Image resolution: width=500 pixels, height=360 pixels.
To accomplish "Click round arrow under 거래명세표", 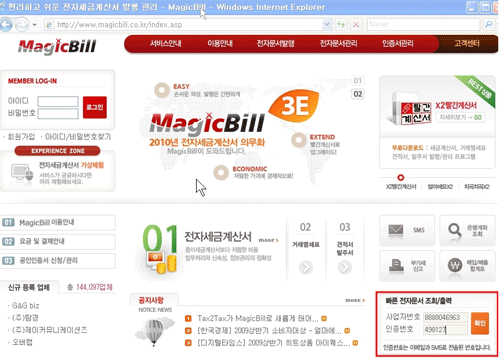I will [306, 267].
